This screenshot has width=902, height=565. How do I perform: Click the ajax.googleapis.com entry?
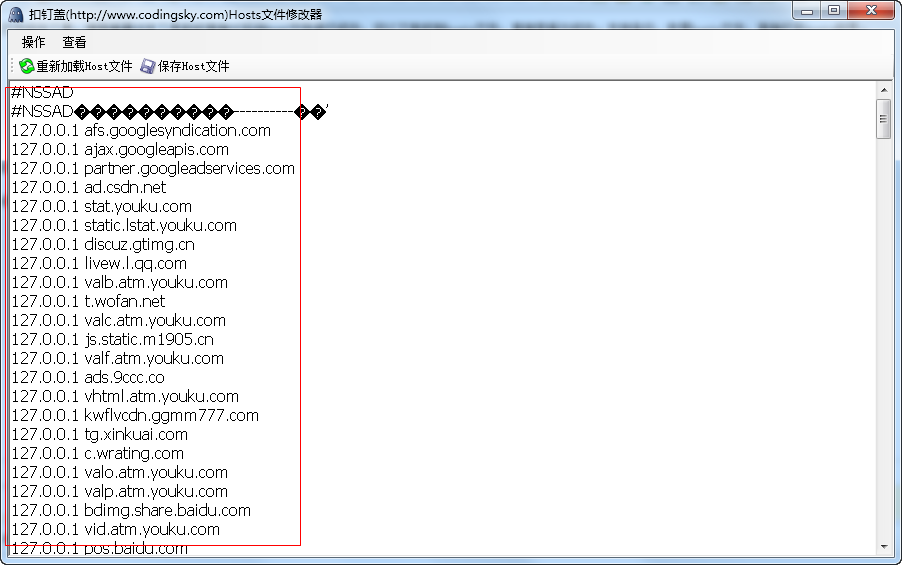pyautogui.click(x=120, y=150)
